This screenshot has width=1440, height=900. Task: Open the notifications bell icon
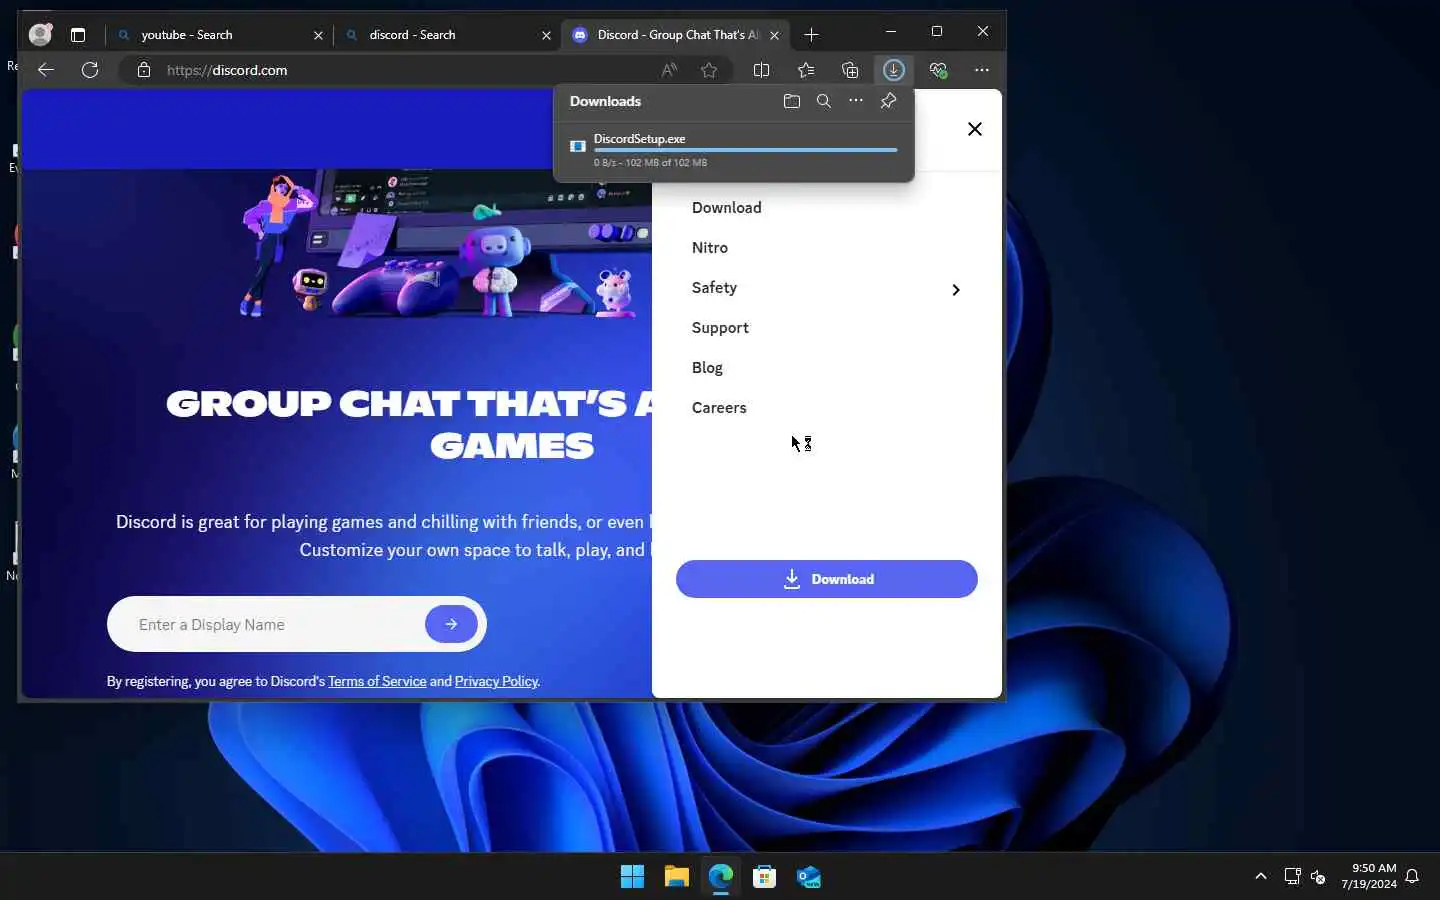click(x=1412, y=877)
